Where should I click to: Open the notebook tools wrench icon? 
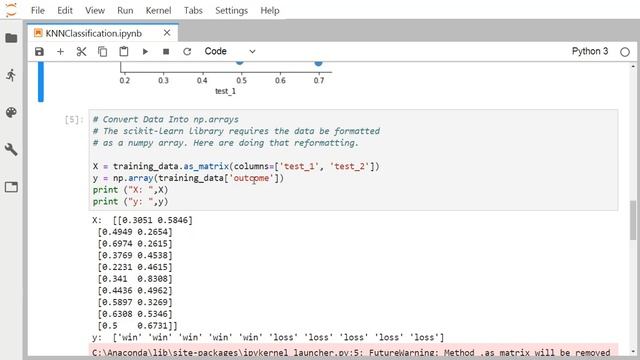(x=11, y=149)
